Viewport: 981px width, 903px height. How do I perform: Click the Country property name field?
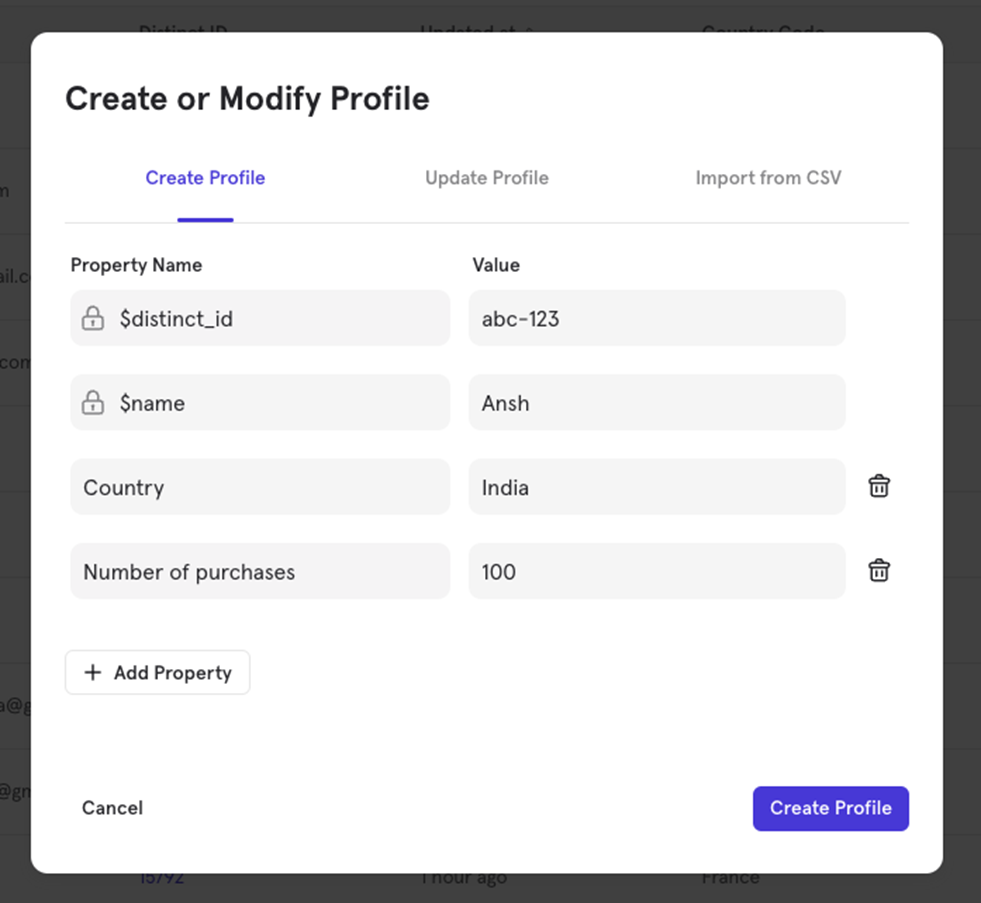tap(259, 487)
